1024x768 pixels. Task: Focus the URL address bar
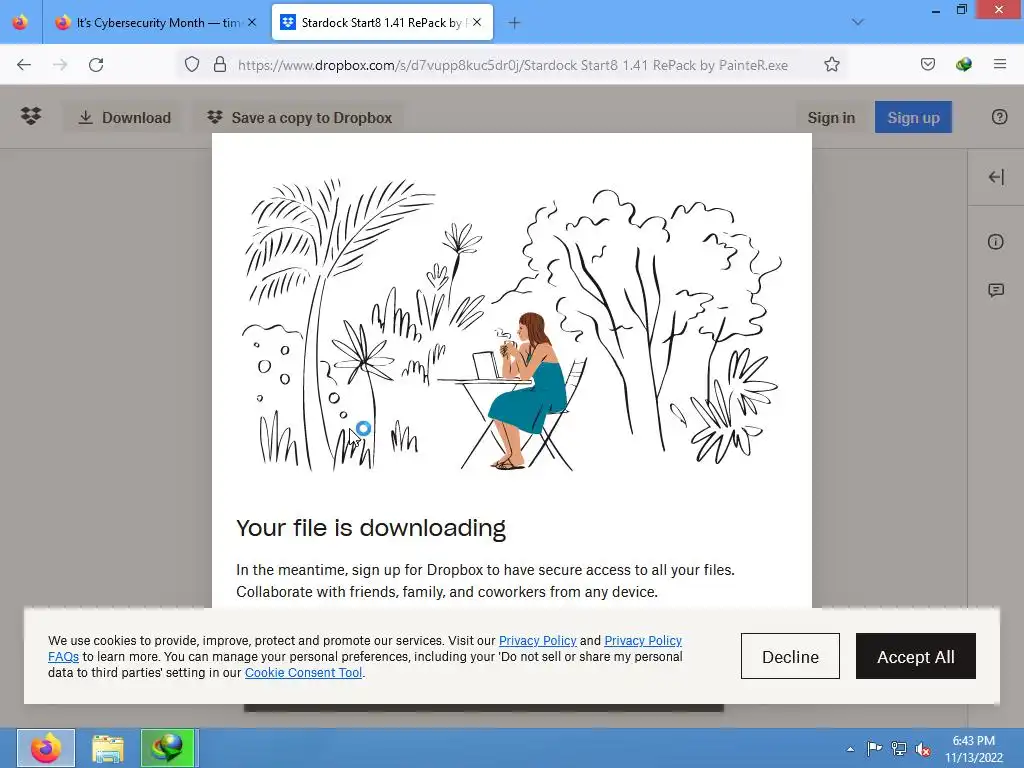click(x=513, y=65)
